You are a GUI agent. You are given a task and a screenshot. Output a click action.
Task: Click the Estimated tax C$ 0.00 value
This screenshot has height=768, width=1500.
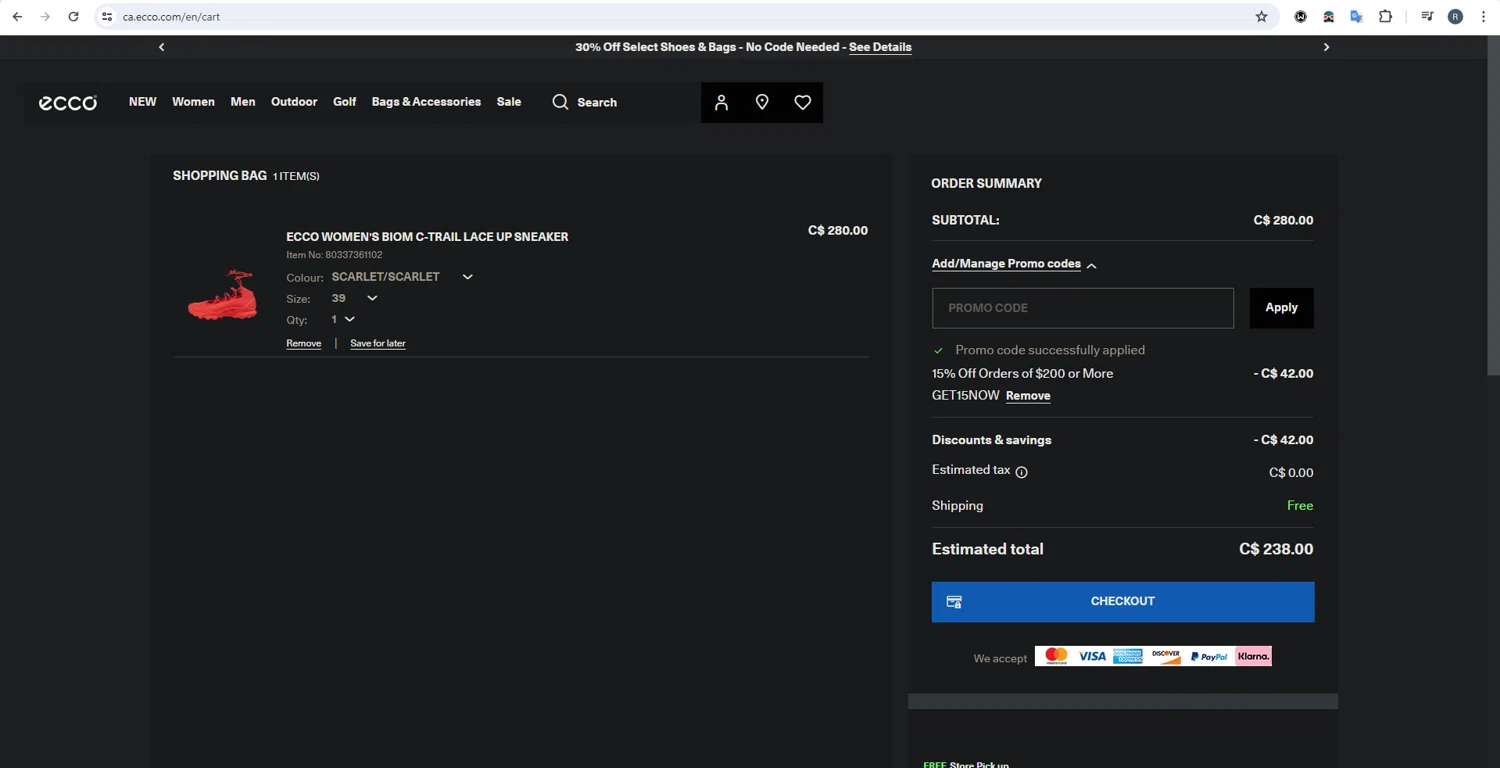pyautogui.click(x=1291, y=473)
